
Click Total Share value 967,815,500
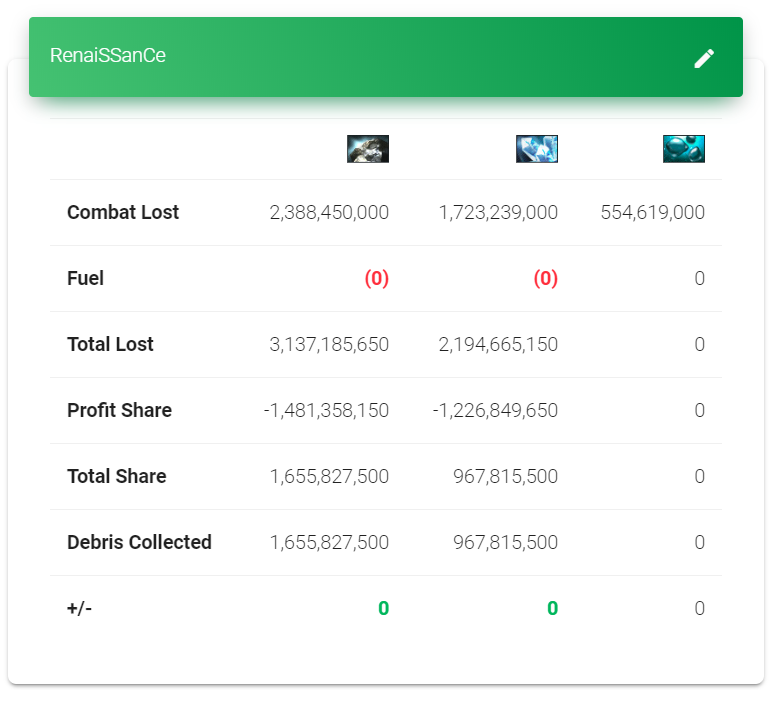point(506,476)
